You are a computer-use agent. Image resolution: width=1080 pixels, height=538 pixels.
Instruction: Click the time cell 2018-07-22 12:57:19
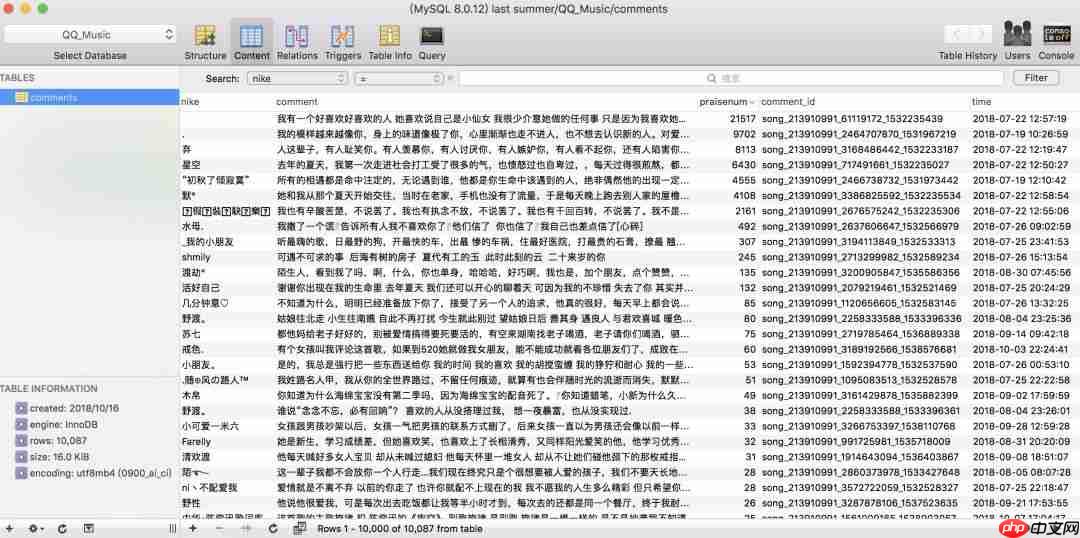1019,118
